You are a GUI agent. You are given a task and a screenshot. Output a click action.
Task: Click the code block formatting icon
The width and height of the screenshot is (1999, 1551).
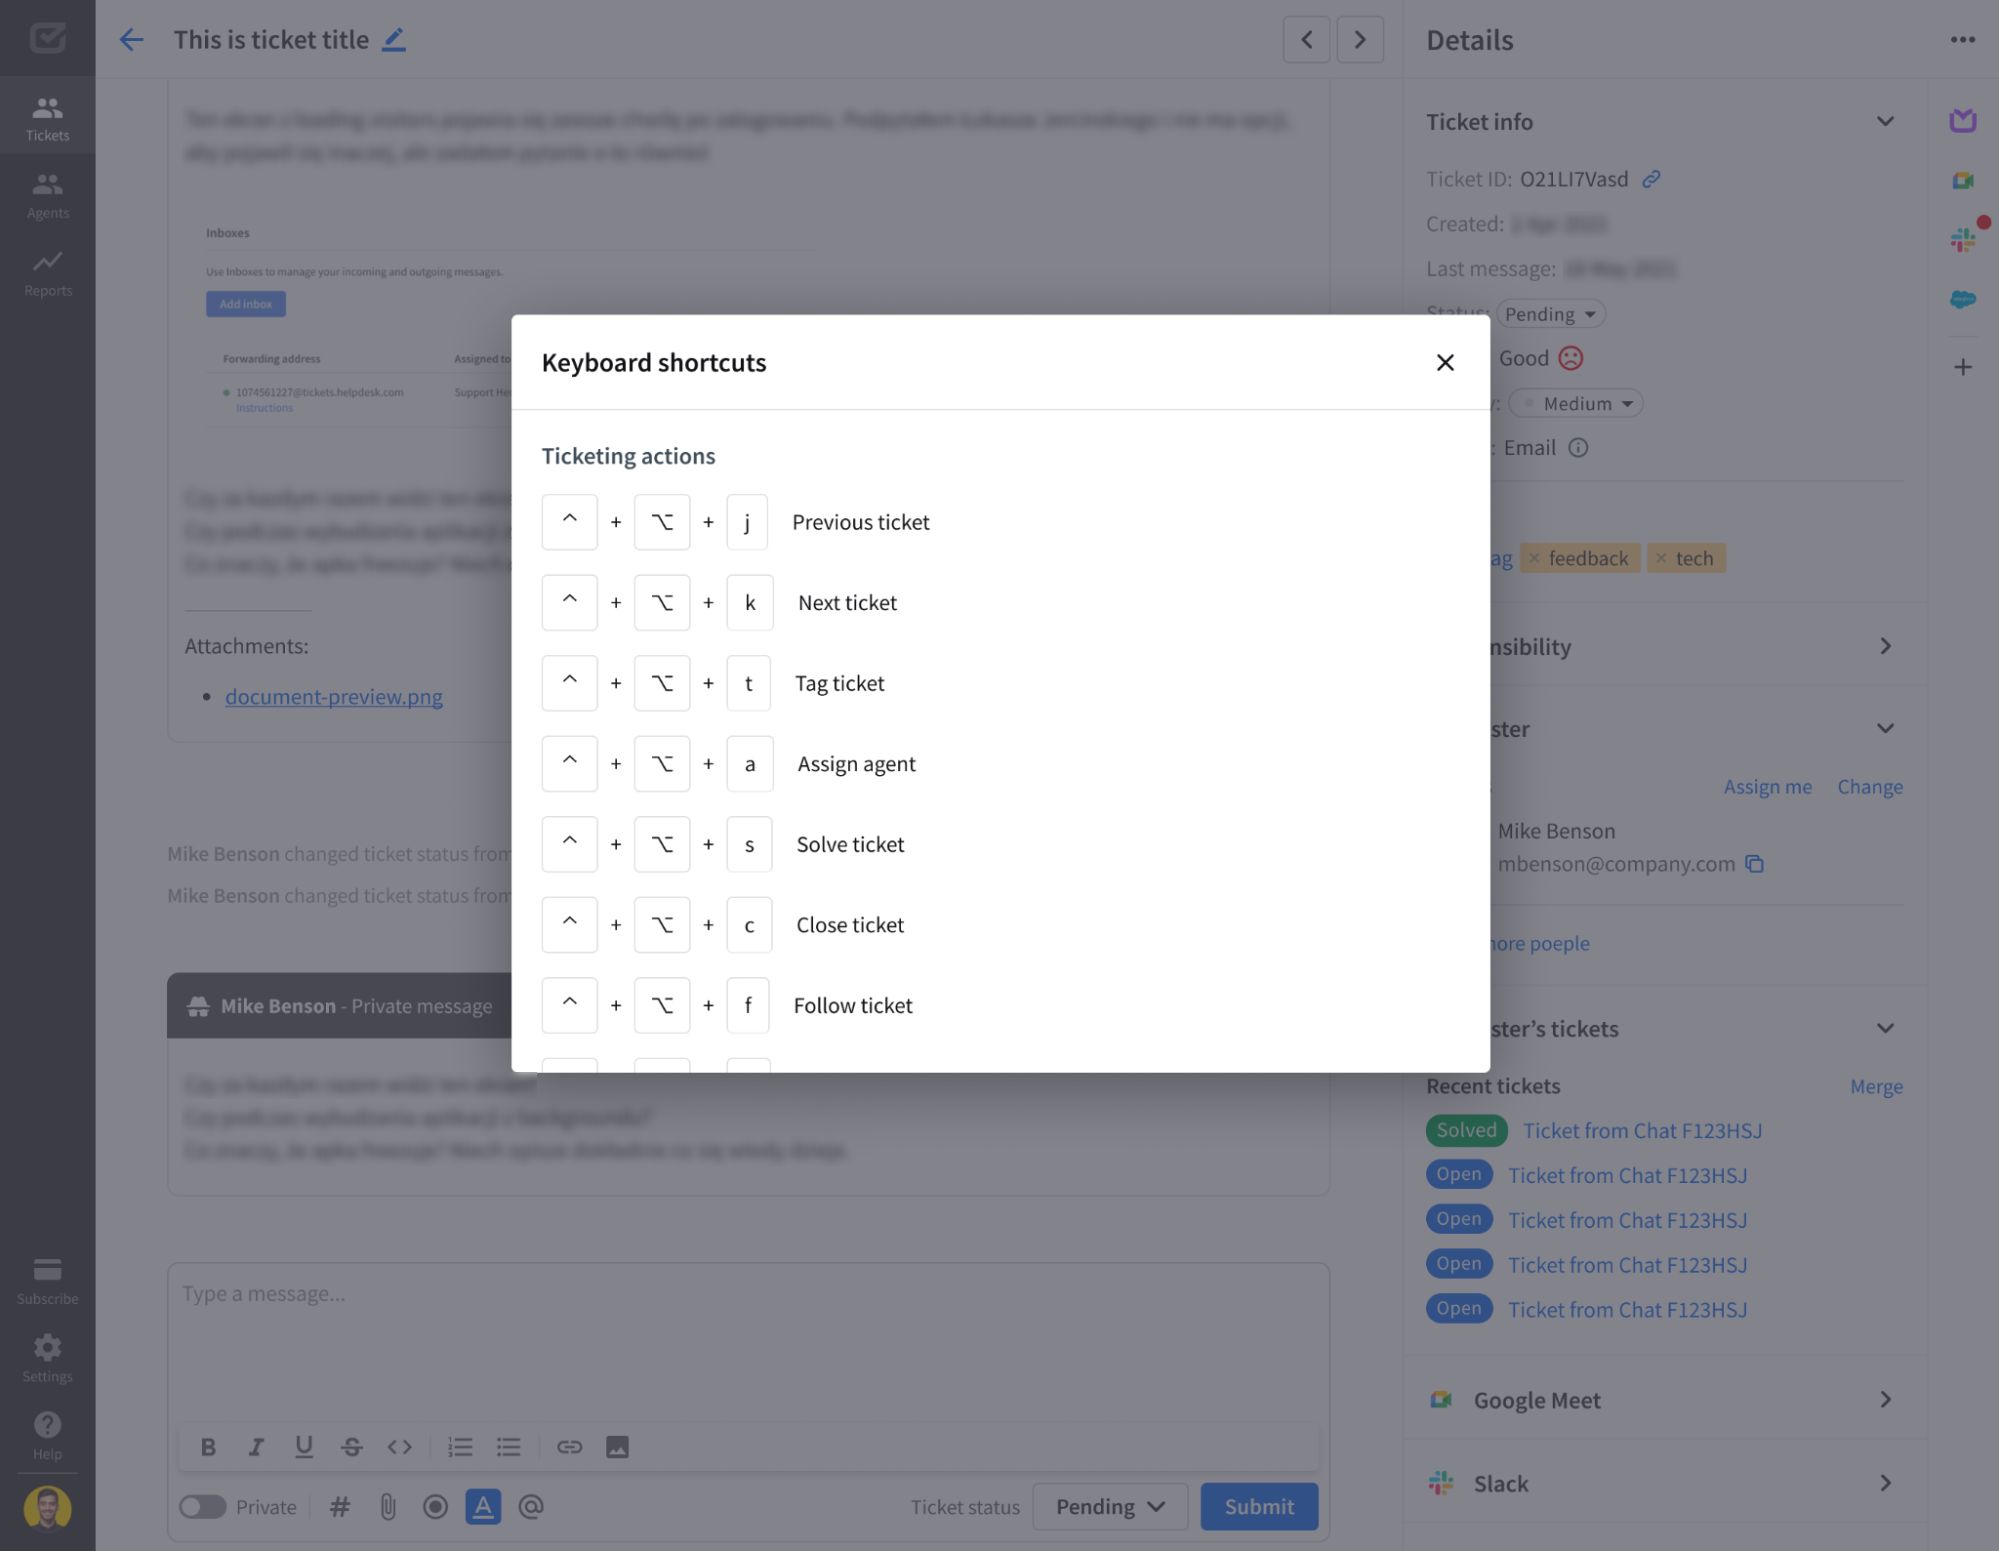[x=401, y=1446]
